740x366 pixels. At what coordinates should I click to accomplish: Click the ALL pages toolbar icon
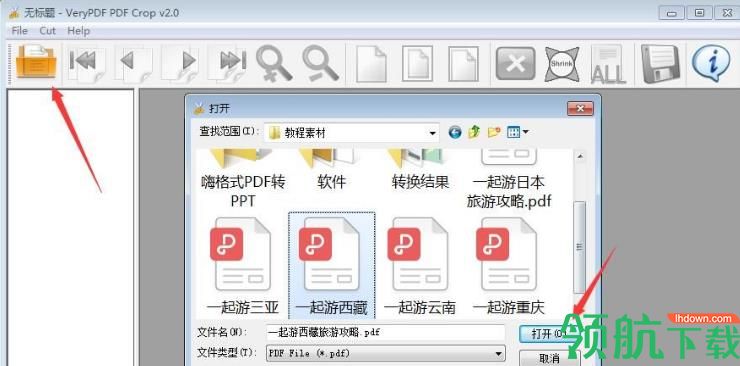pos(608,64)
